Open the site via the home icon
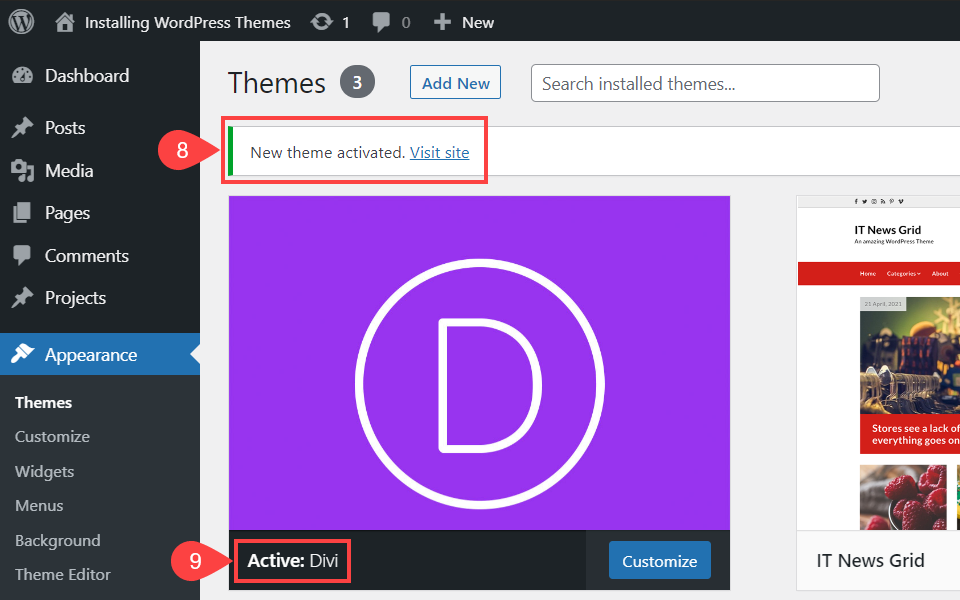Viewport: 960px width, 600px height. pos(64,21)
